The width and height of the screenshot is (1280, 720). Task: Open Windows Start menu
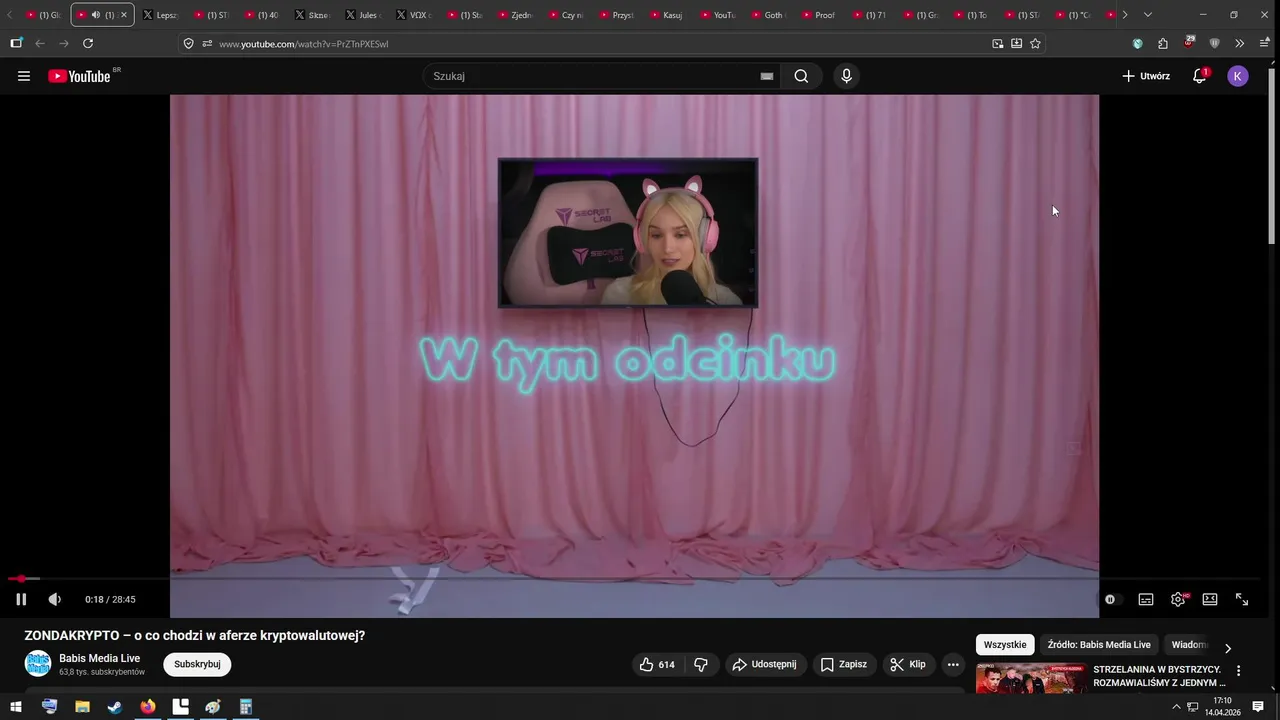coord(16,707)
